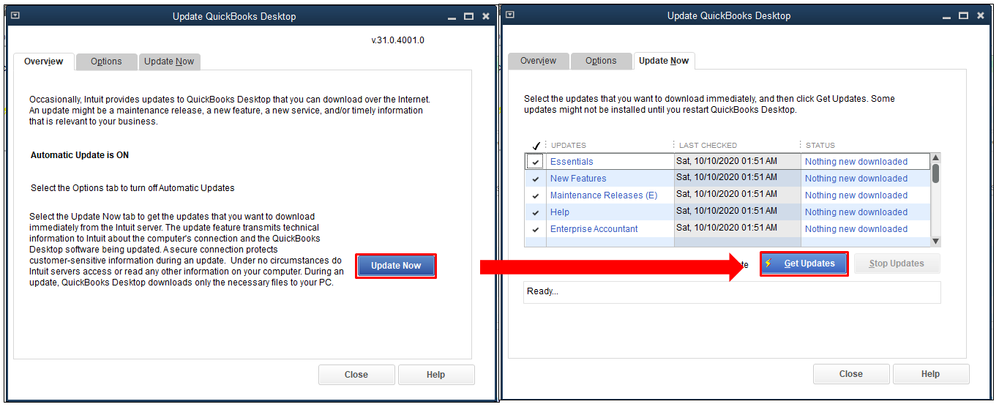
Task: Toggle the select-all checkmark column header
Action: (535, 145)
